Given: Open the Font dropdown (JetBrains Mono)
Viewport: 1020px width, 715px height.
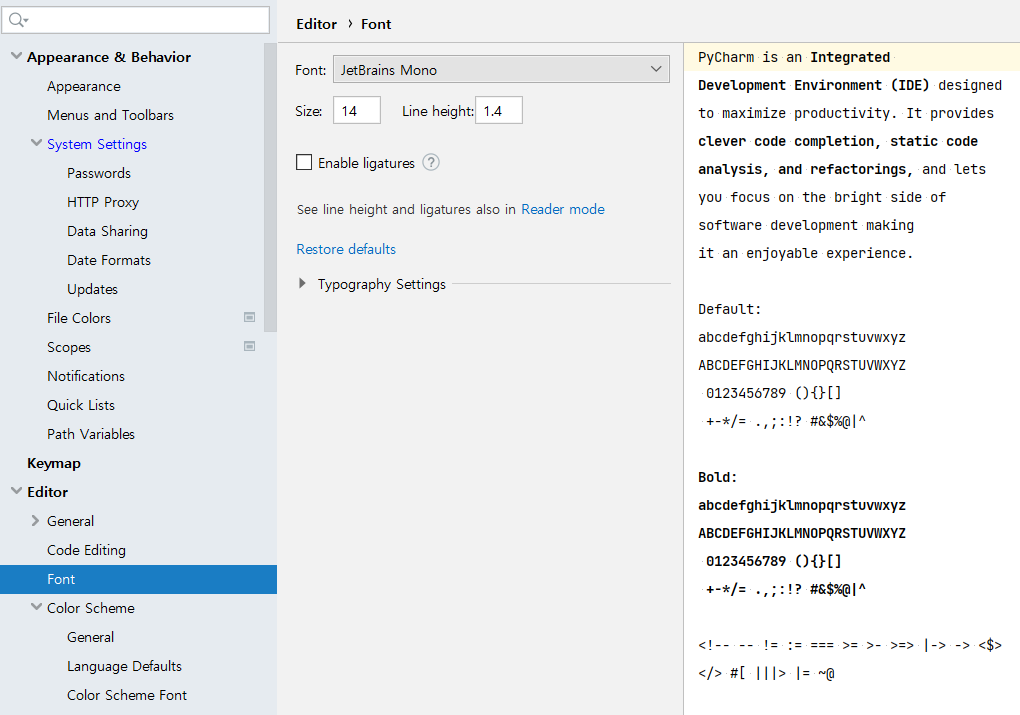Looking at the screenshot, I should coord(501,69).
